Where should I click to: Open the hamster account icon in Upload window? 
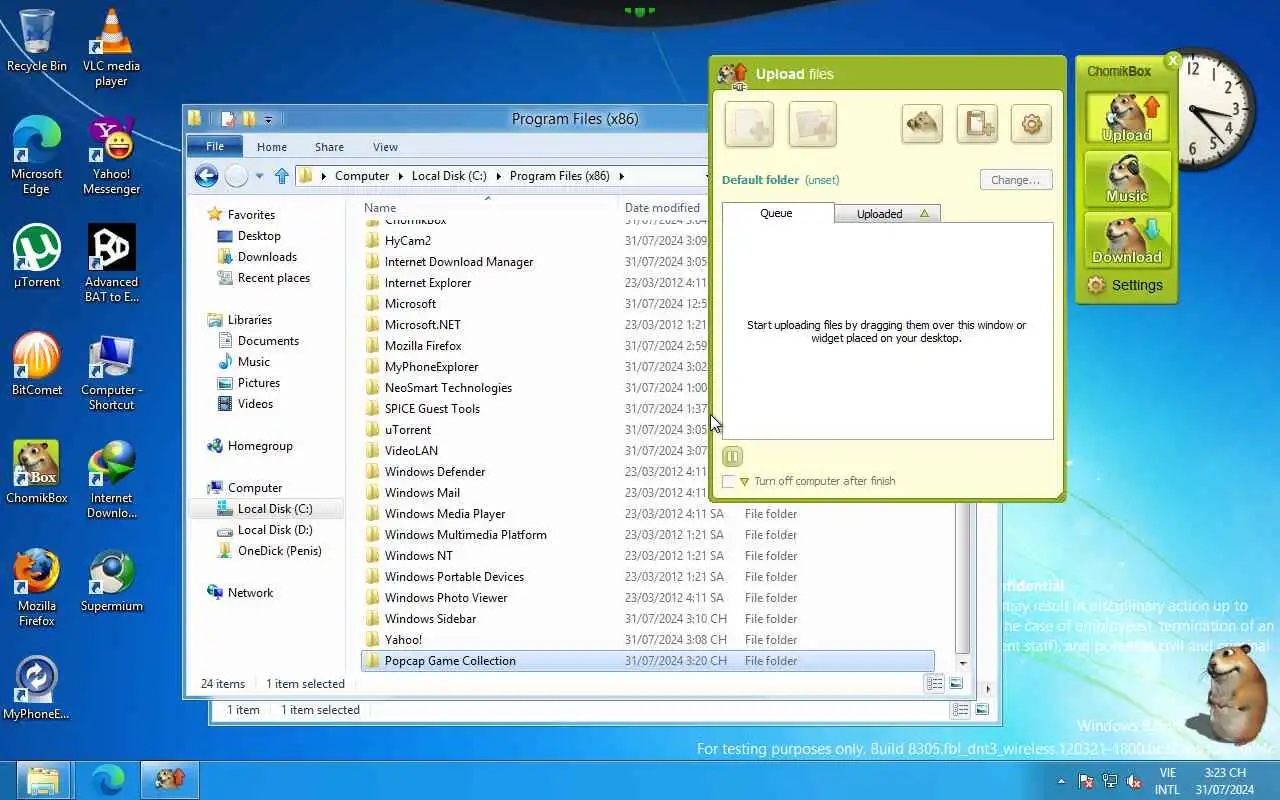(922, 124)
